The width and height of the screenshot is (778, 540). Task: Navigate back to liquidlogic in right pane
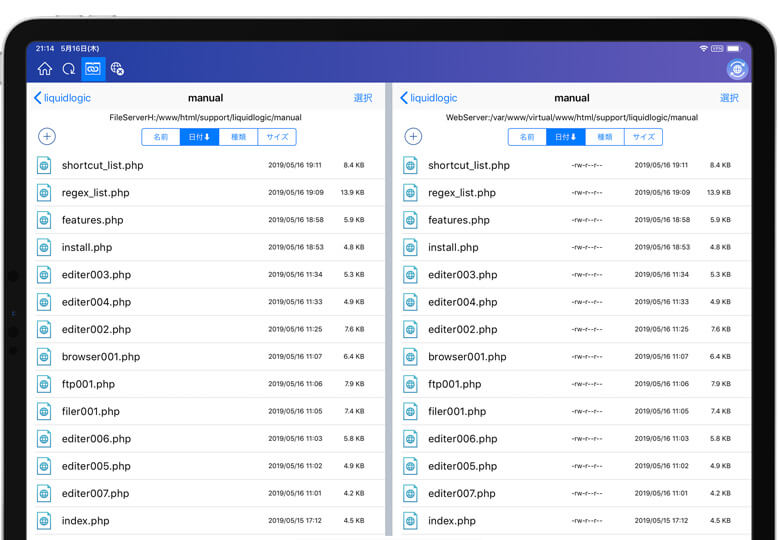tap(428, 98)
